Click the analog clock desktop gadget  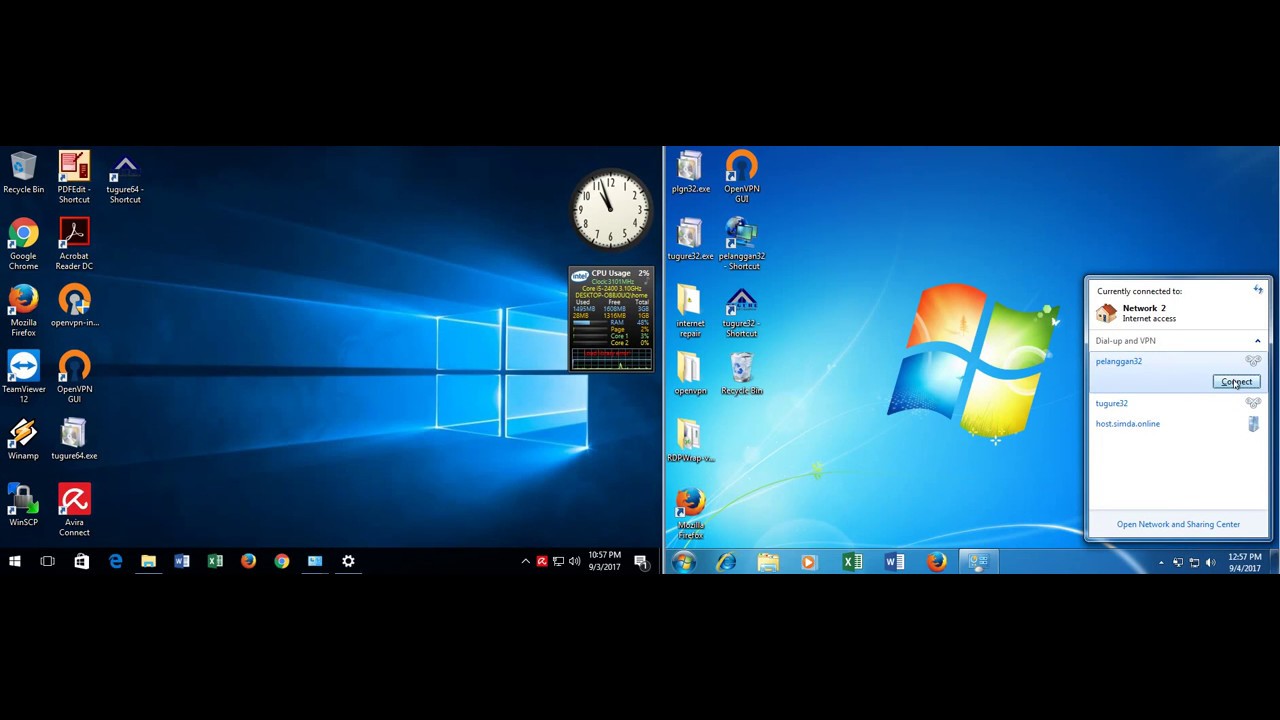(x=611, y=209)
